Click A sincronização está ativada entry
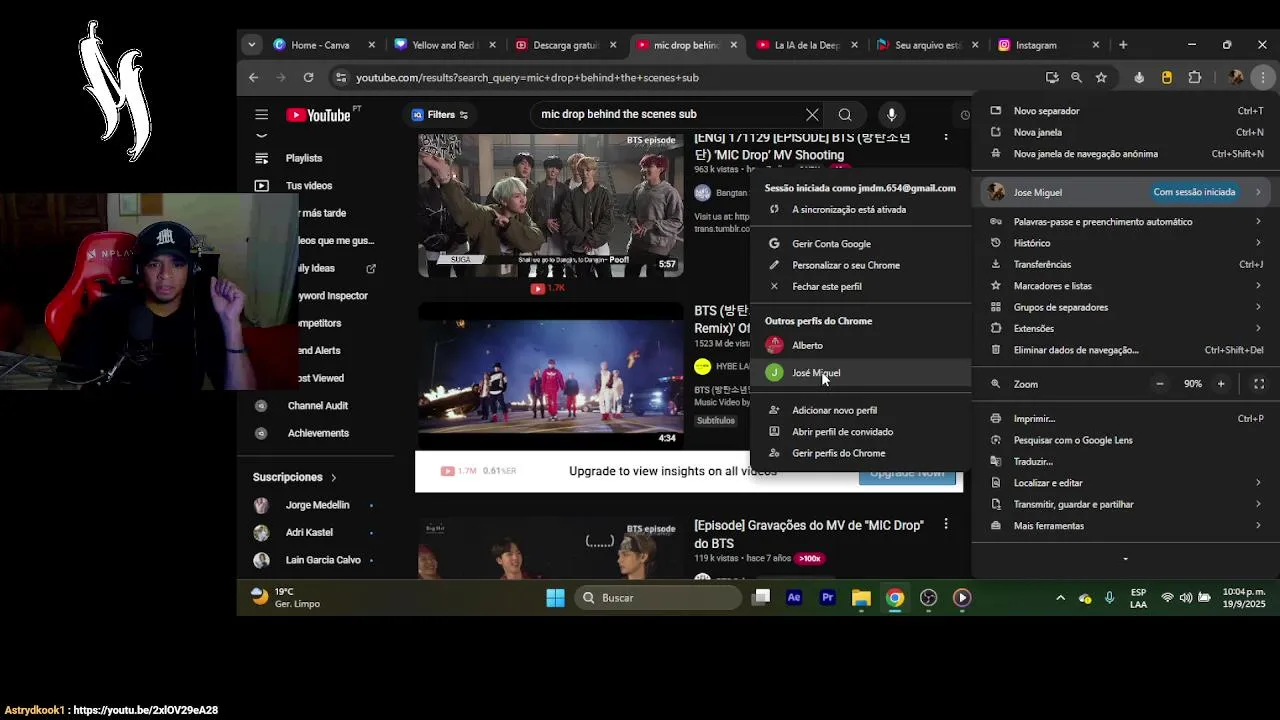Screen dimensions: 1280x720 pyautogui.click(x=861, y=210)
